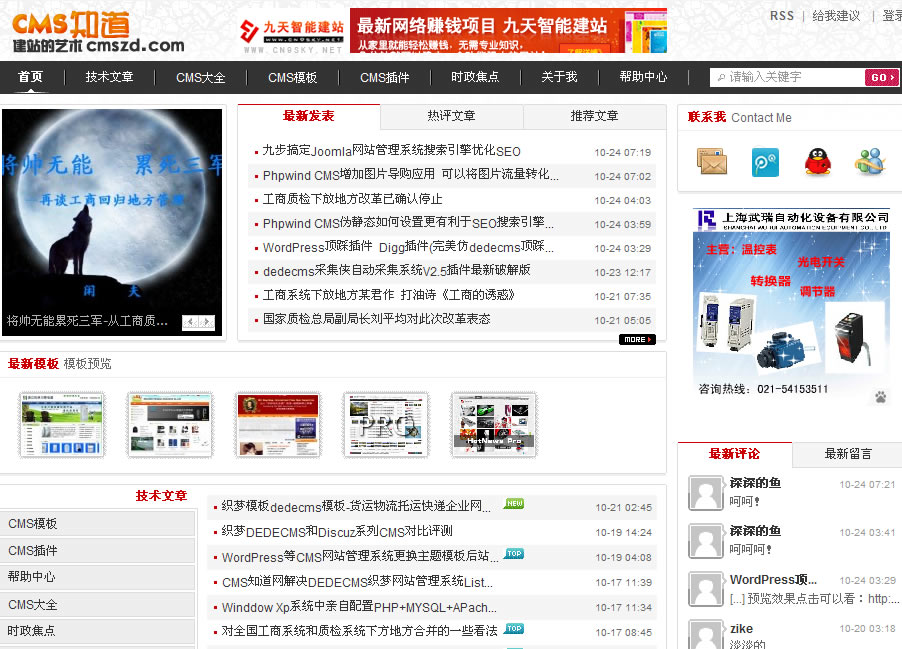Open 关于我 in the navigation bar
This screenshot has width=902, height=649.
[x=559, y=77]
